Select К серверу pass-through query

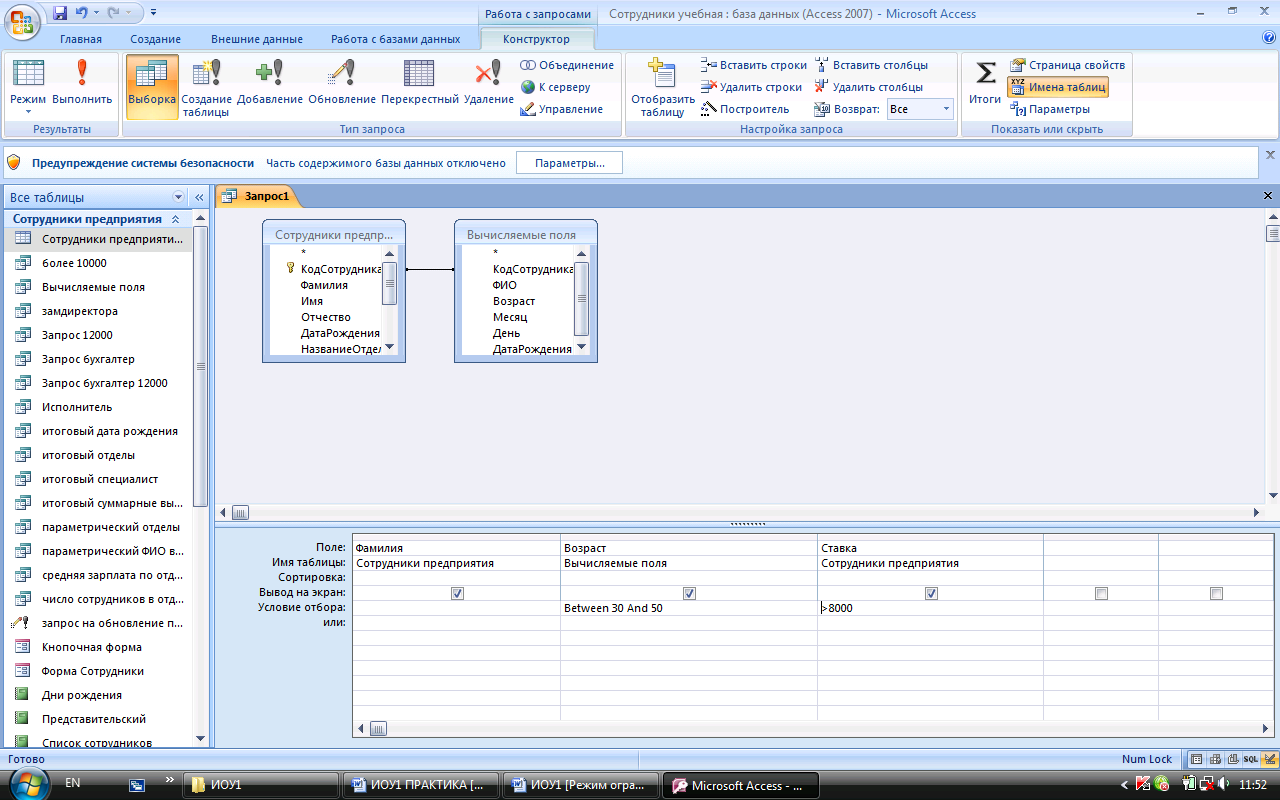coord(556,87)
